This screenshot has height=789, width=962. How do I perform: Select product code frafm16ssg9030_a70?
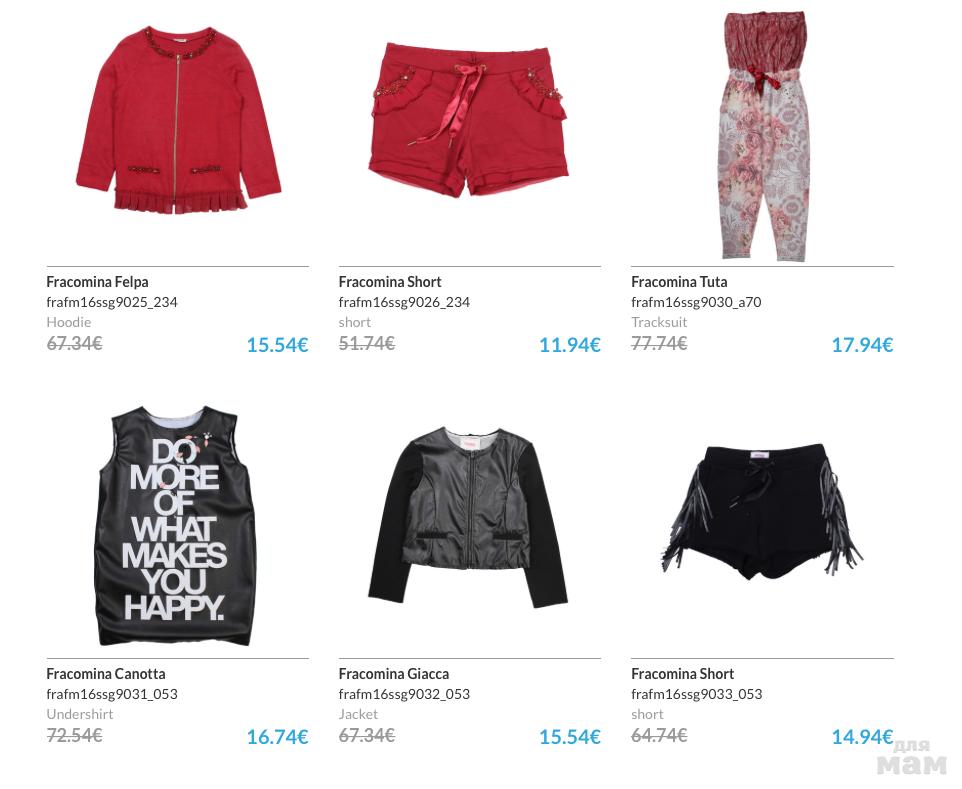(x=696, y=302)
